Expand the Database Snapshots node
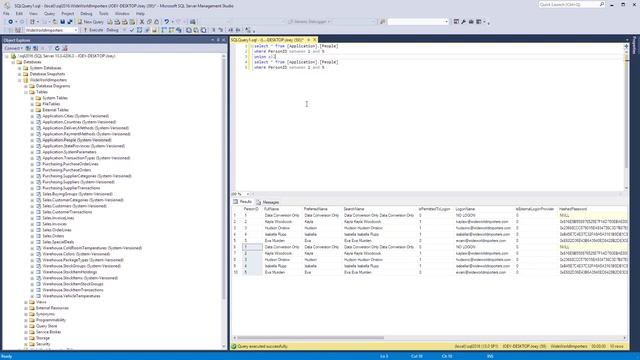640x360 pixels. pyautogui.click(x=19, y=74)
